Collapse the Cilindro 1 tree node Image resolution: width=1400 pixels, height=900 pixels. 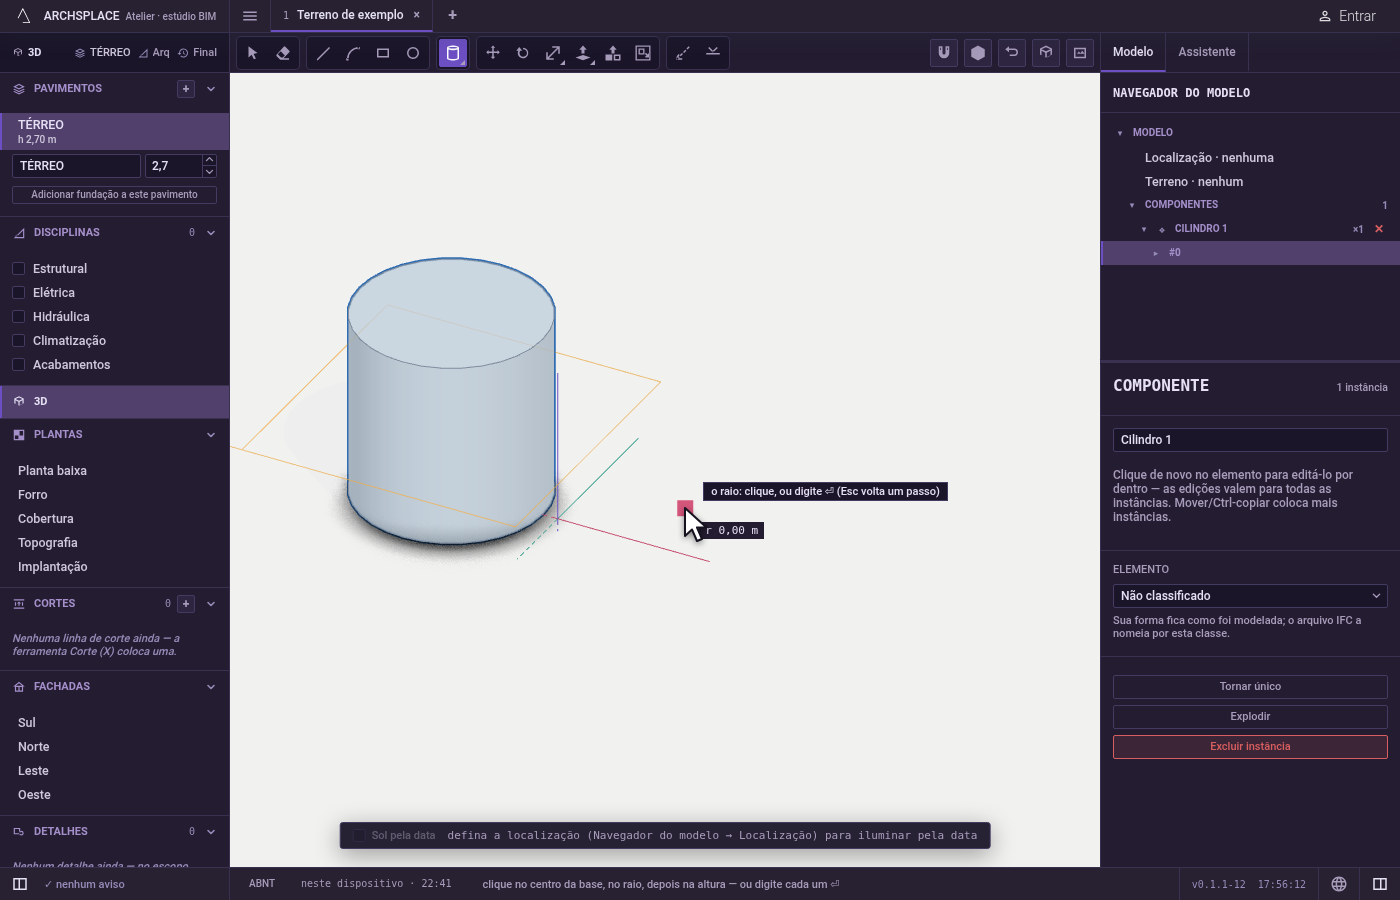[1144, 229]
